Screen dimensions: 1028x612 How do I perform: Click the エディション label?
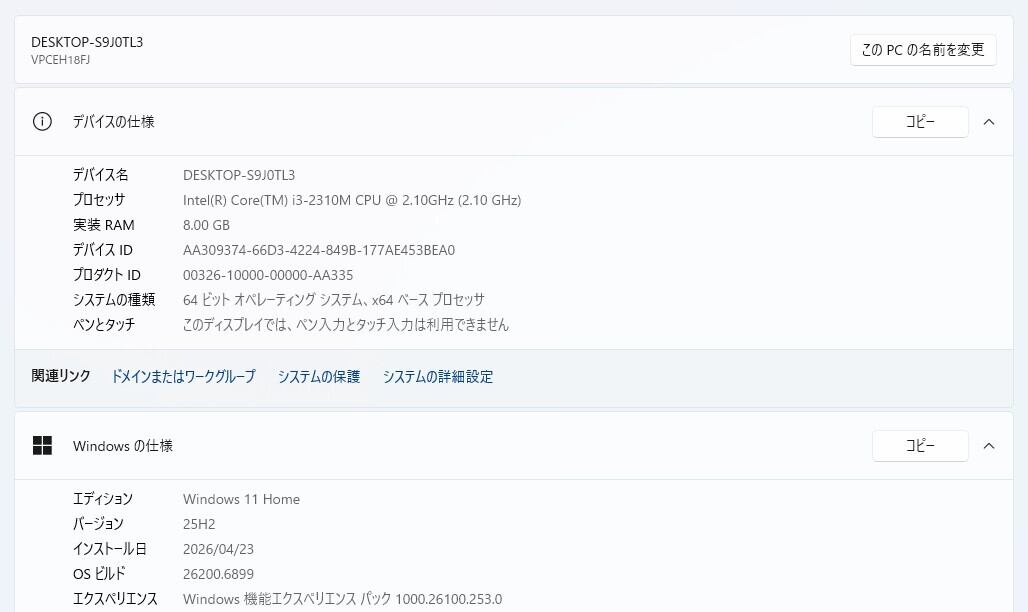102,499
